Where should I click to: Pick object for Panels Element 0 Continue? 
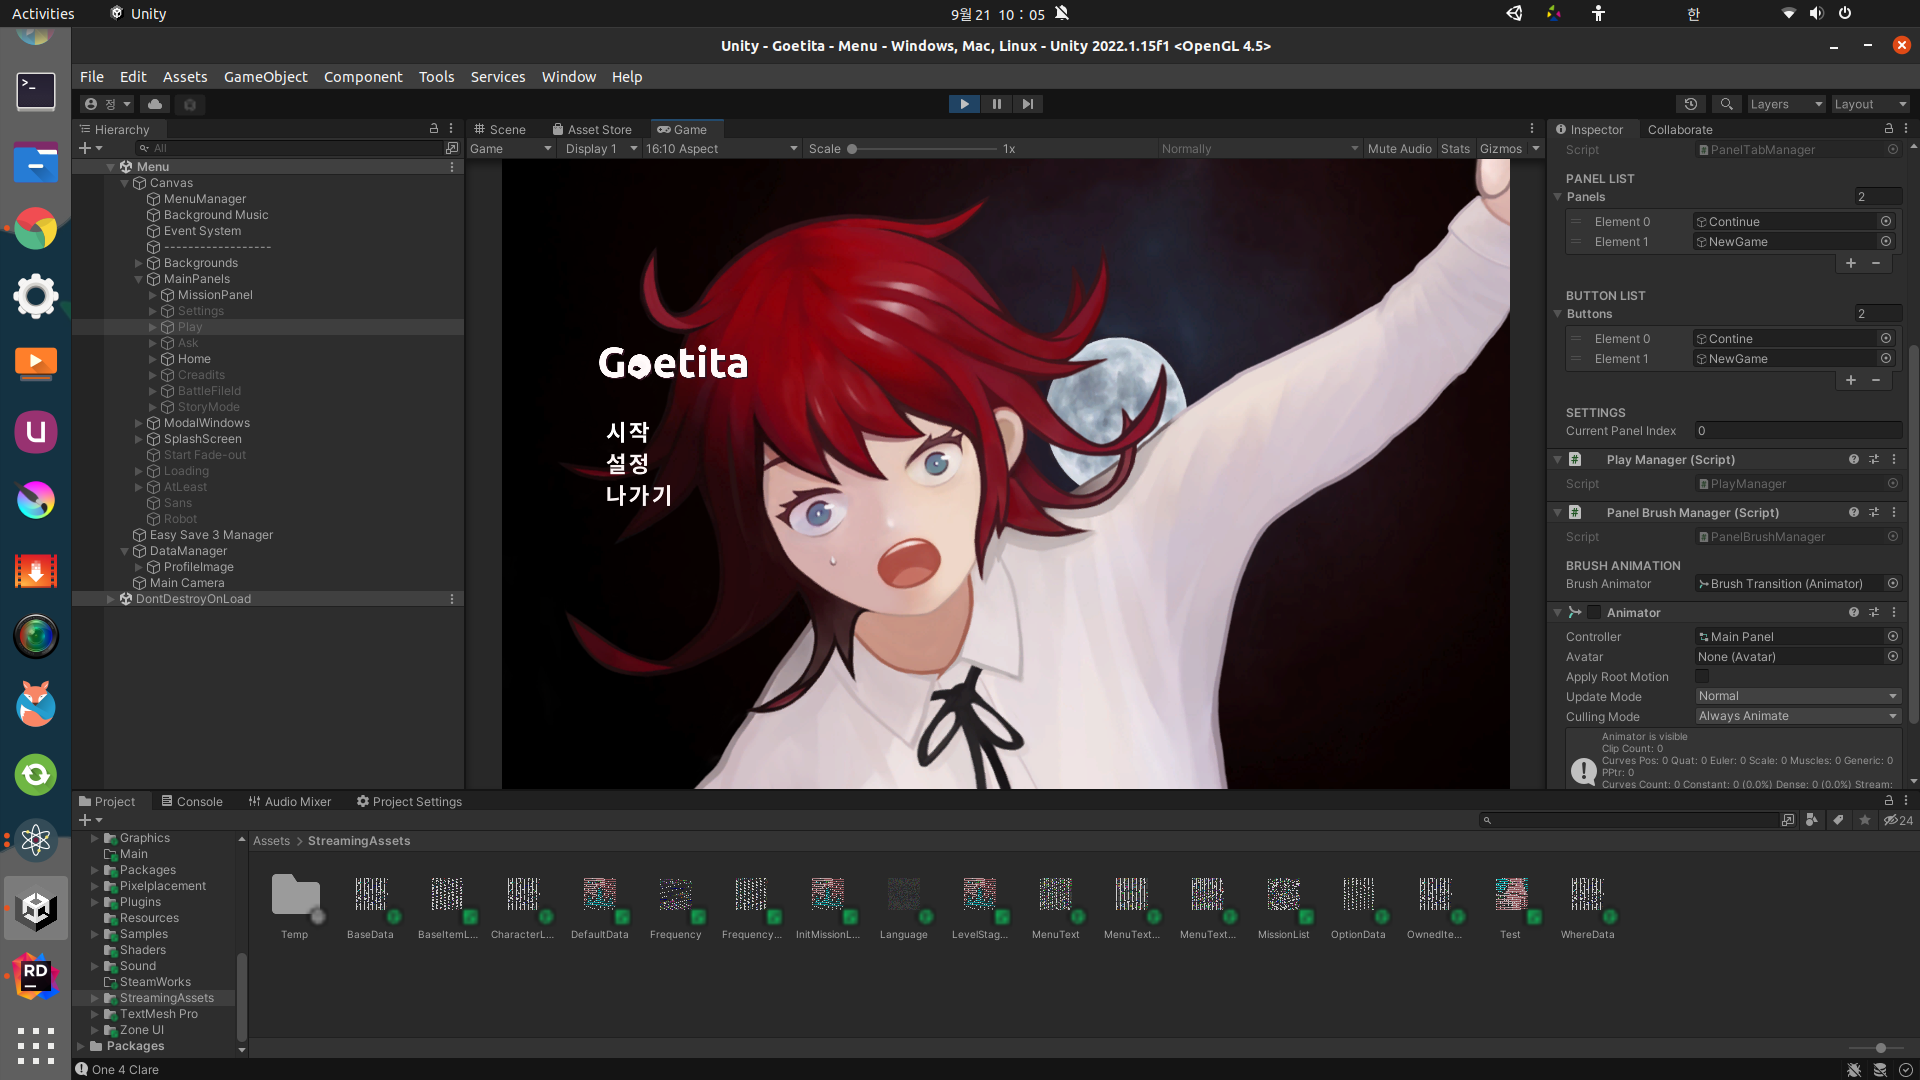click(1886, 221)
